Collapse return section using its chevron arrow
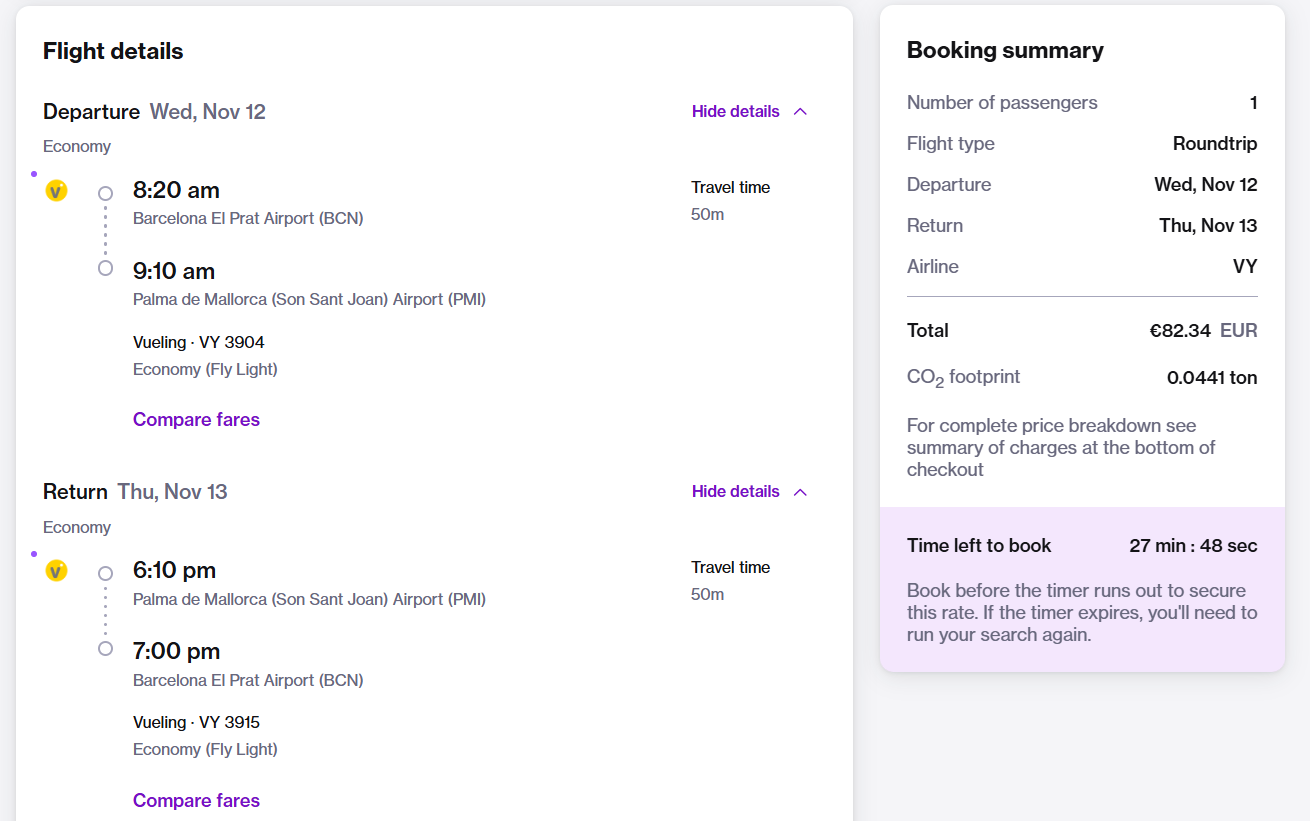Image resolution: width=1310 pixels, height=821 pixels. (800, 491)
